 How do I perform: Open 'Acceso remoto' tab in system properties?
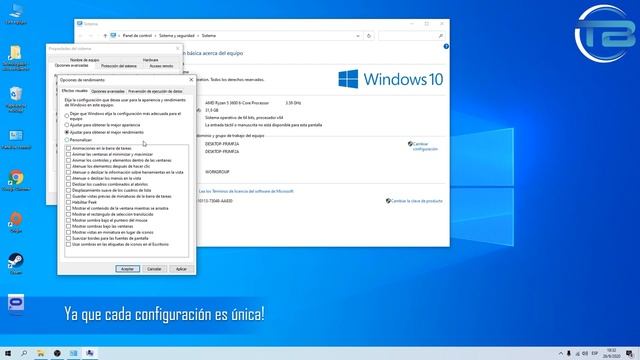click(161, 66)
